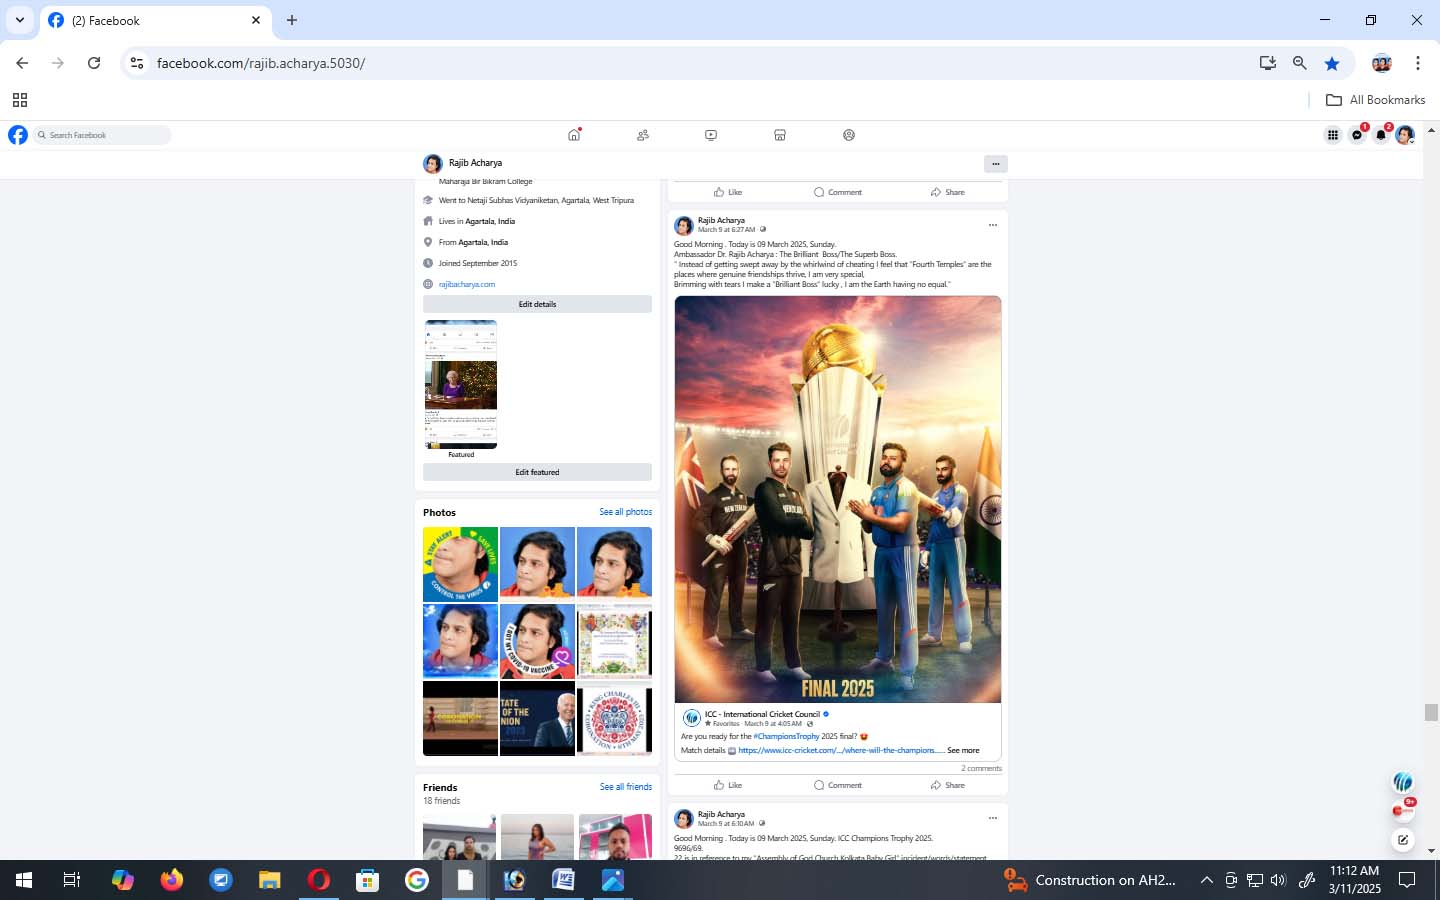Comment on the ICC Final 2025 post
The image size is (1440, 900).
(838, 785)
